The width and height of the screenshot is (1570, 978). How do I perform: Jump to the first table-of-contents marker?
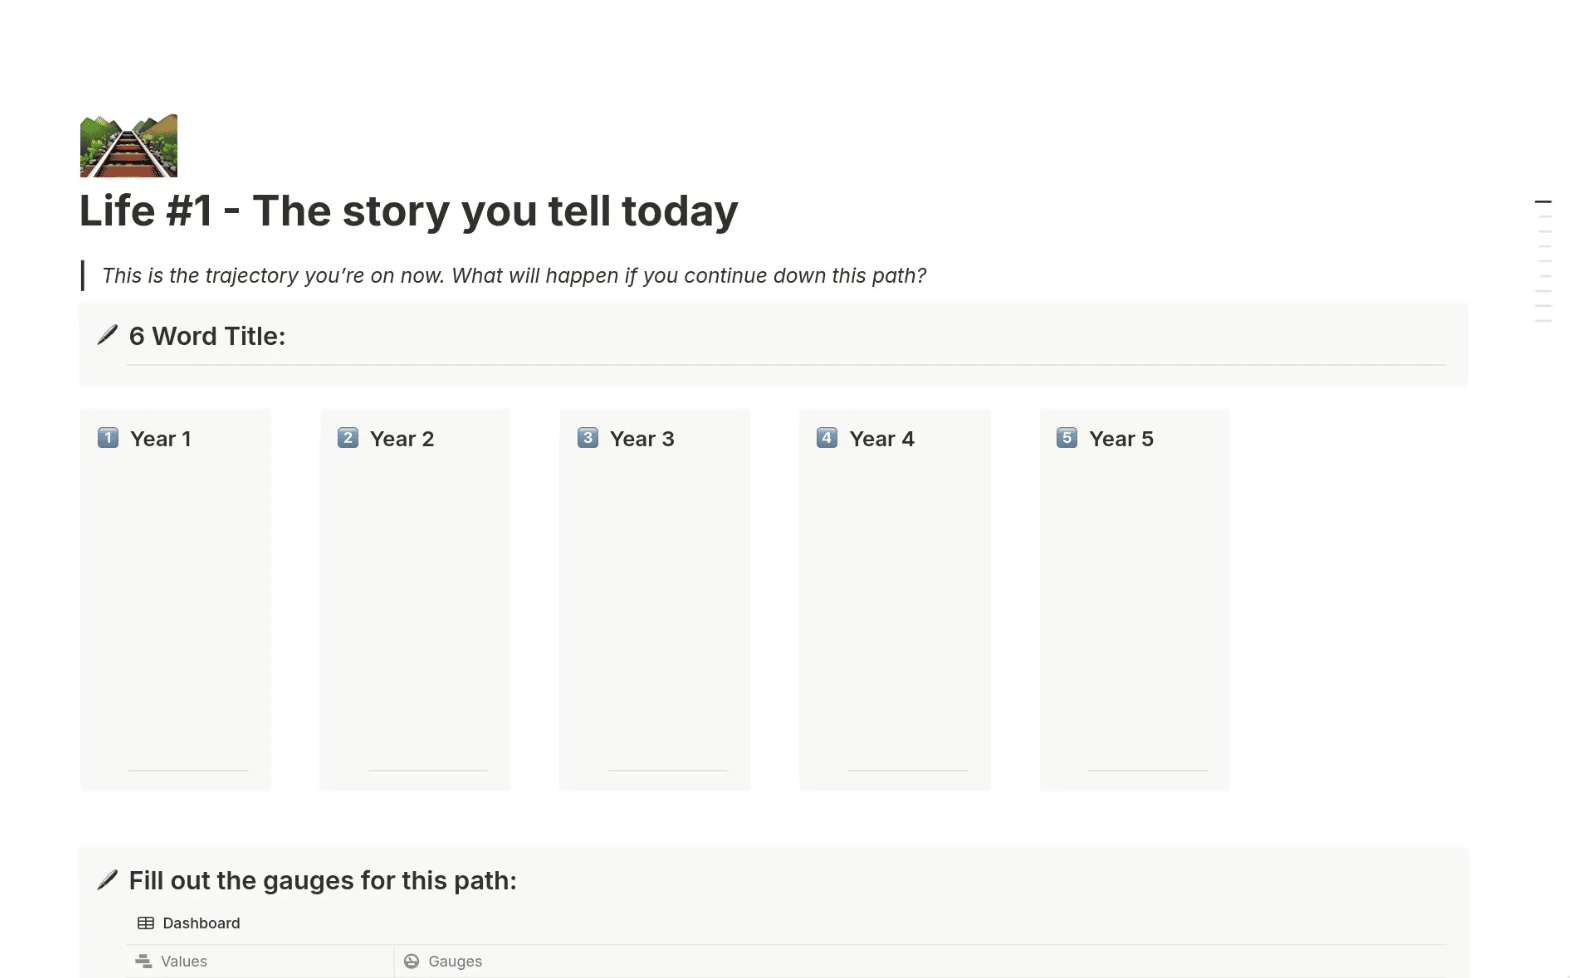pyautogui.click(x=1543, y=202)
